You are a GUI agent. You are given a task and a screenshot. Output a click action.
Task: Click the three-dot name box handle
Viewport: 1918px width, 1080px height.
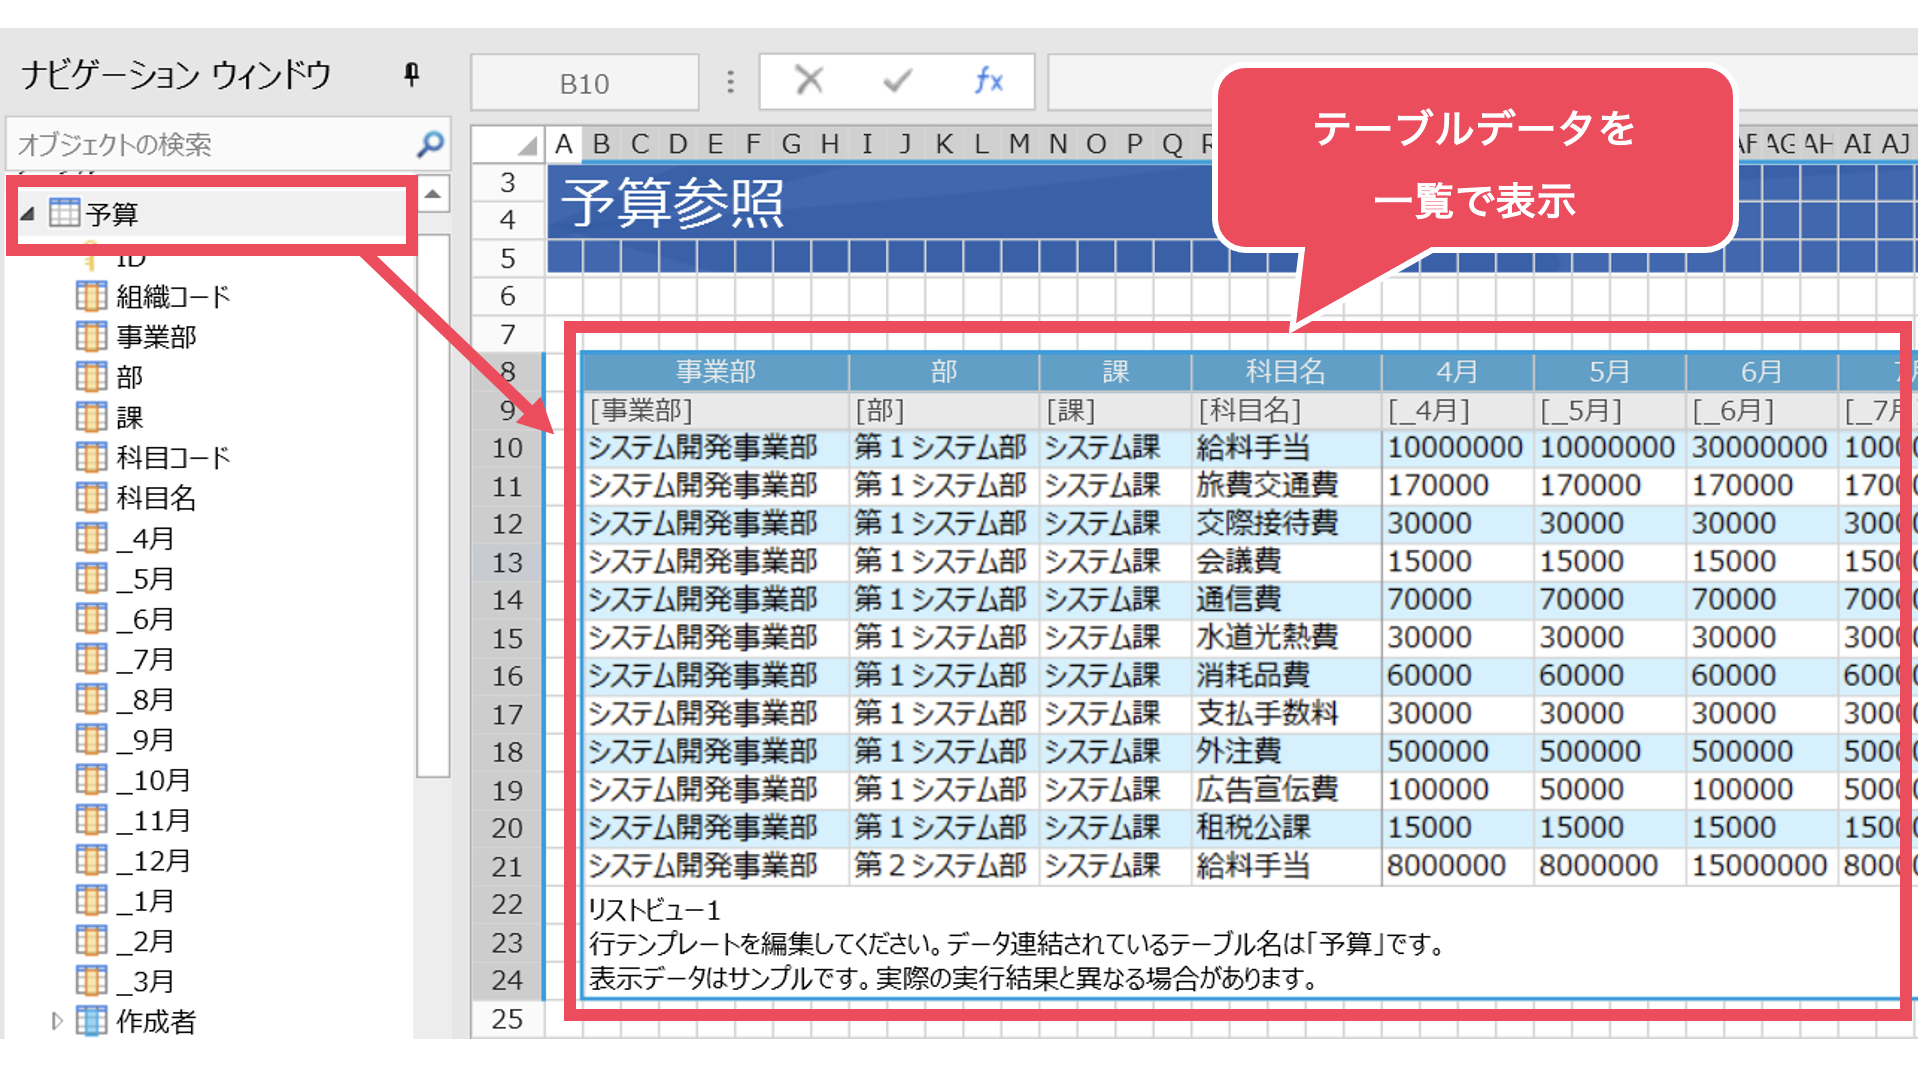(730, 82)
